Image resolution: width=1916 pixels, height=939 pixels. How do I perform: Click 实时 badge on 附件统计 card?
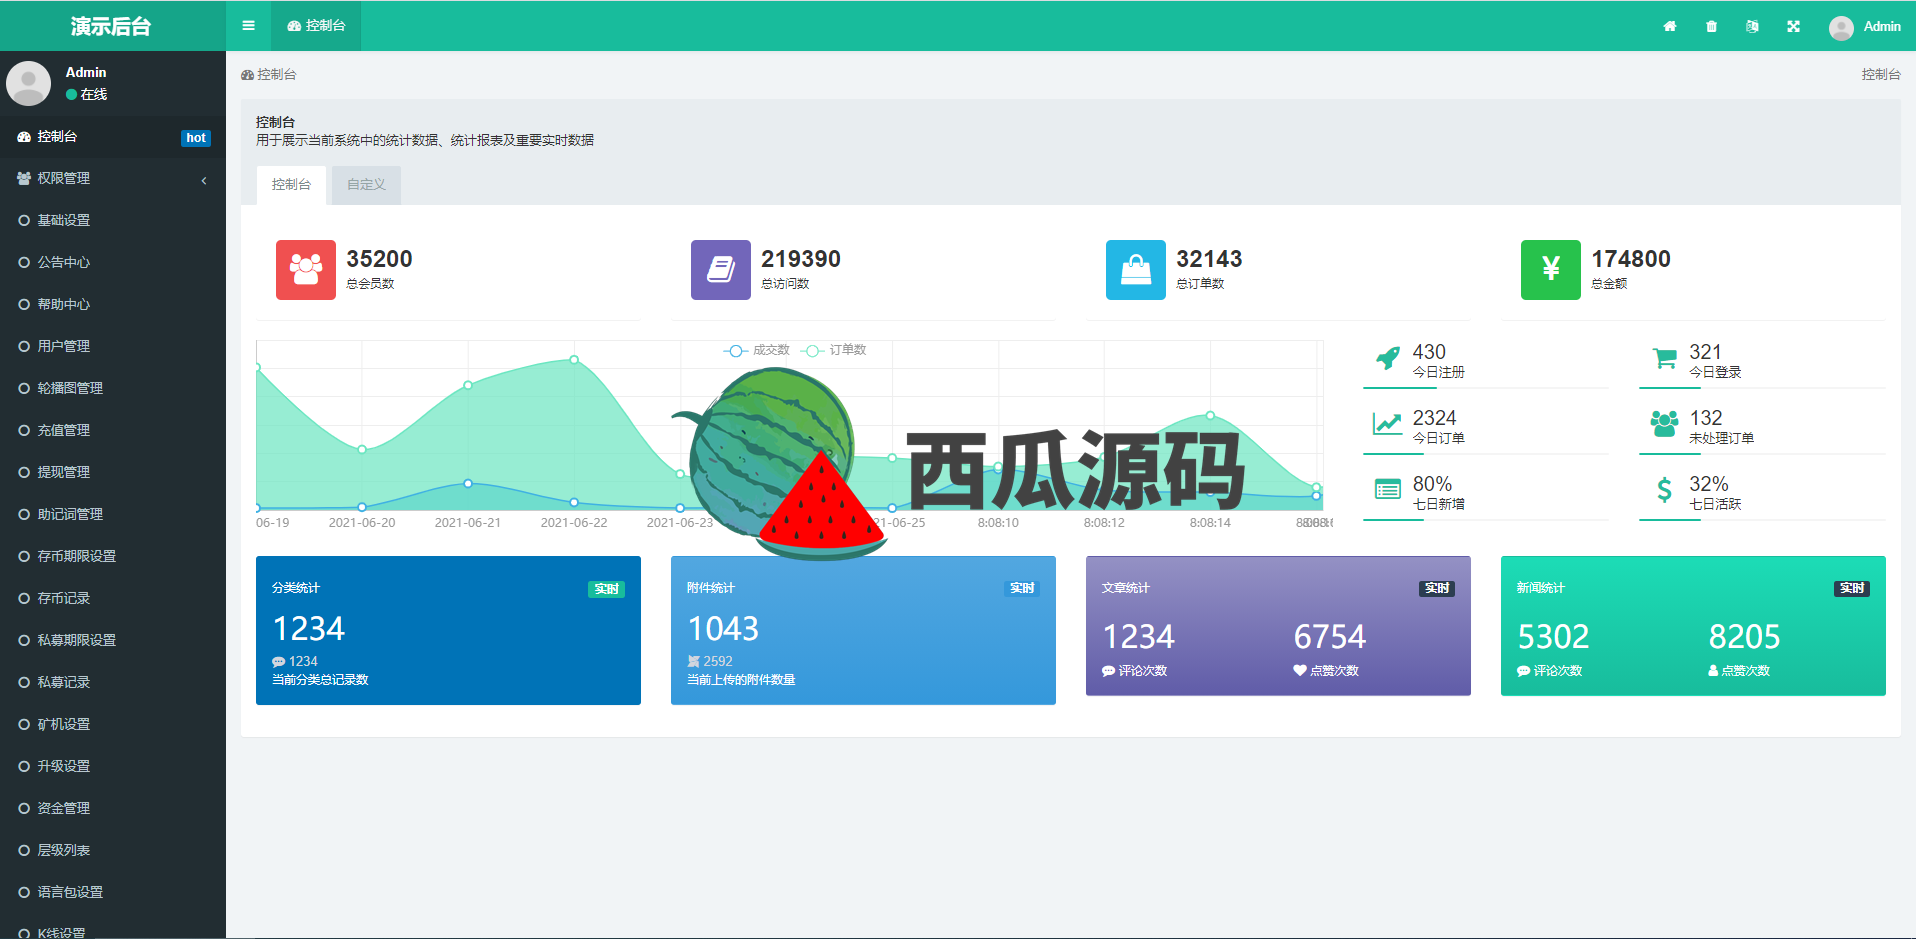click(x=1022, y=588)
